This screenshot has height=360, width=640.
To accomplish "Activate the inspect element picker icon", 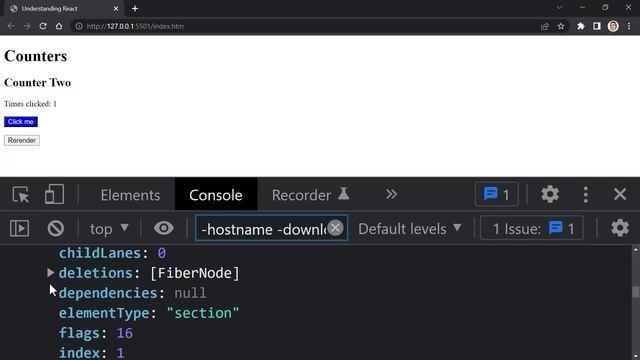I will pyautogui.click(x=20, y=195).
